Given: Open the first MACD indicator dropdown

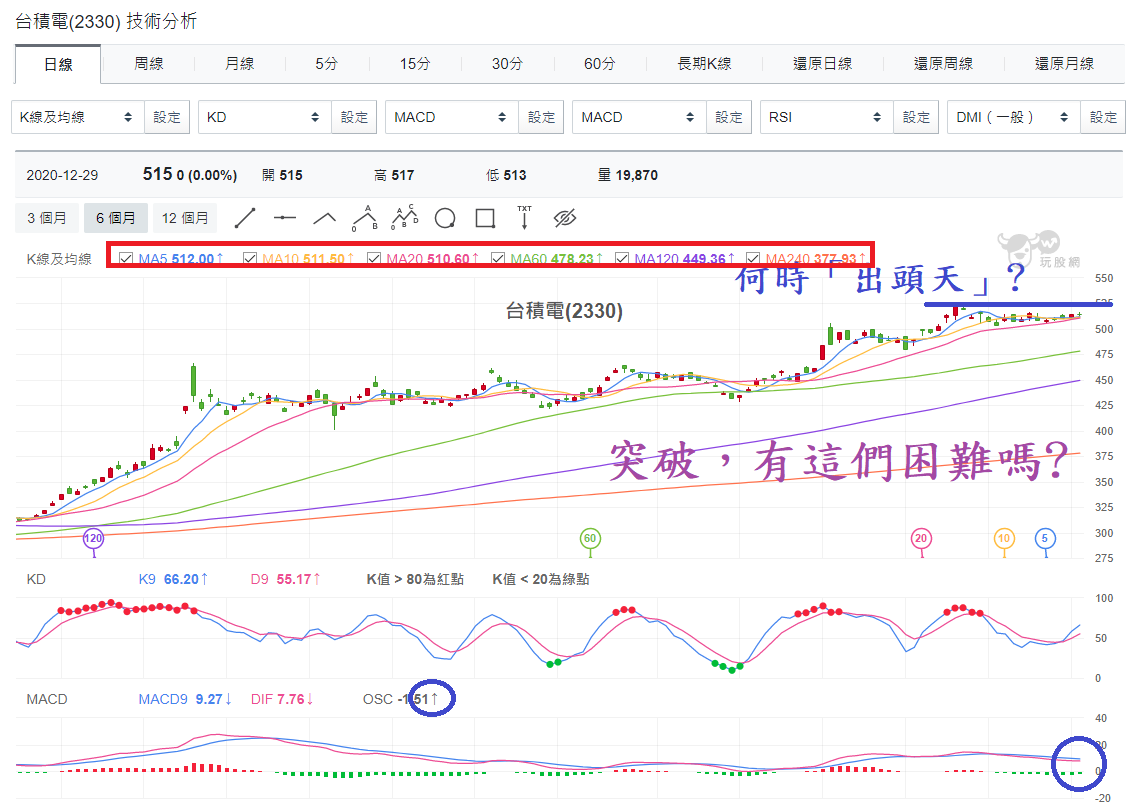Looking at the screenshot, I should pos(451,117).
